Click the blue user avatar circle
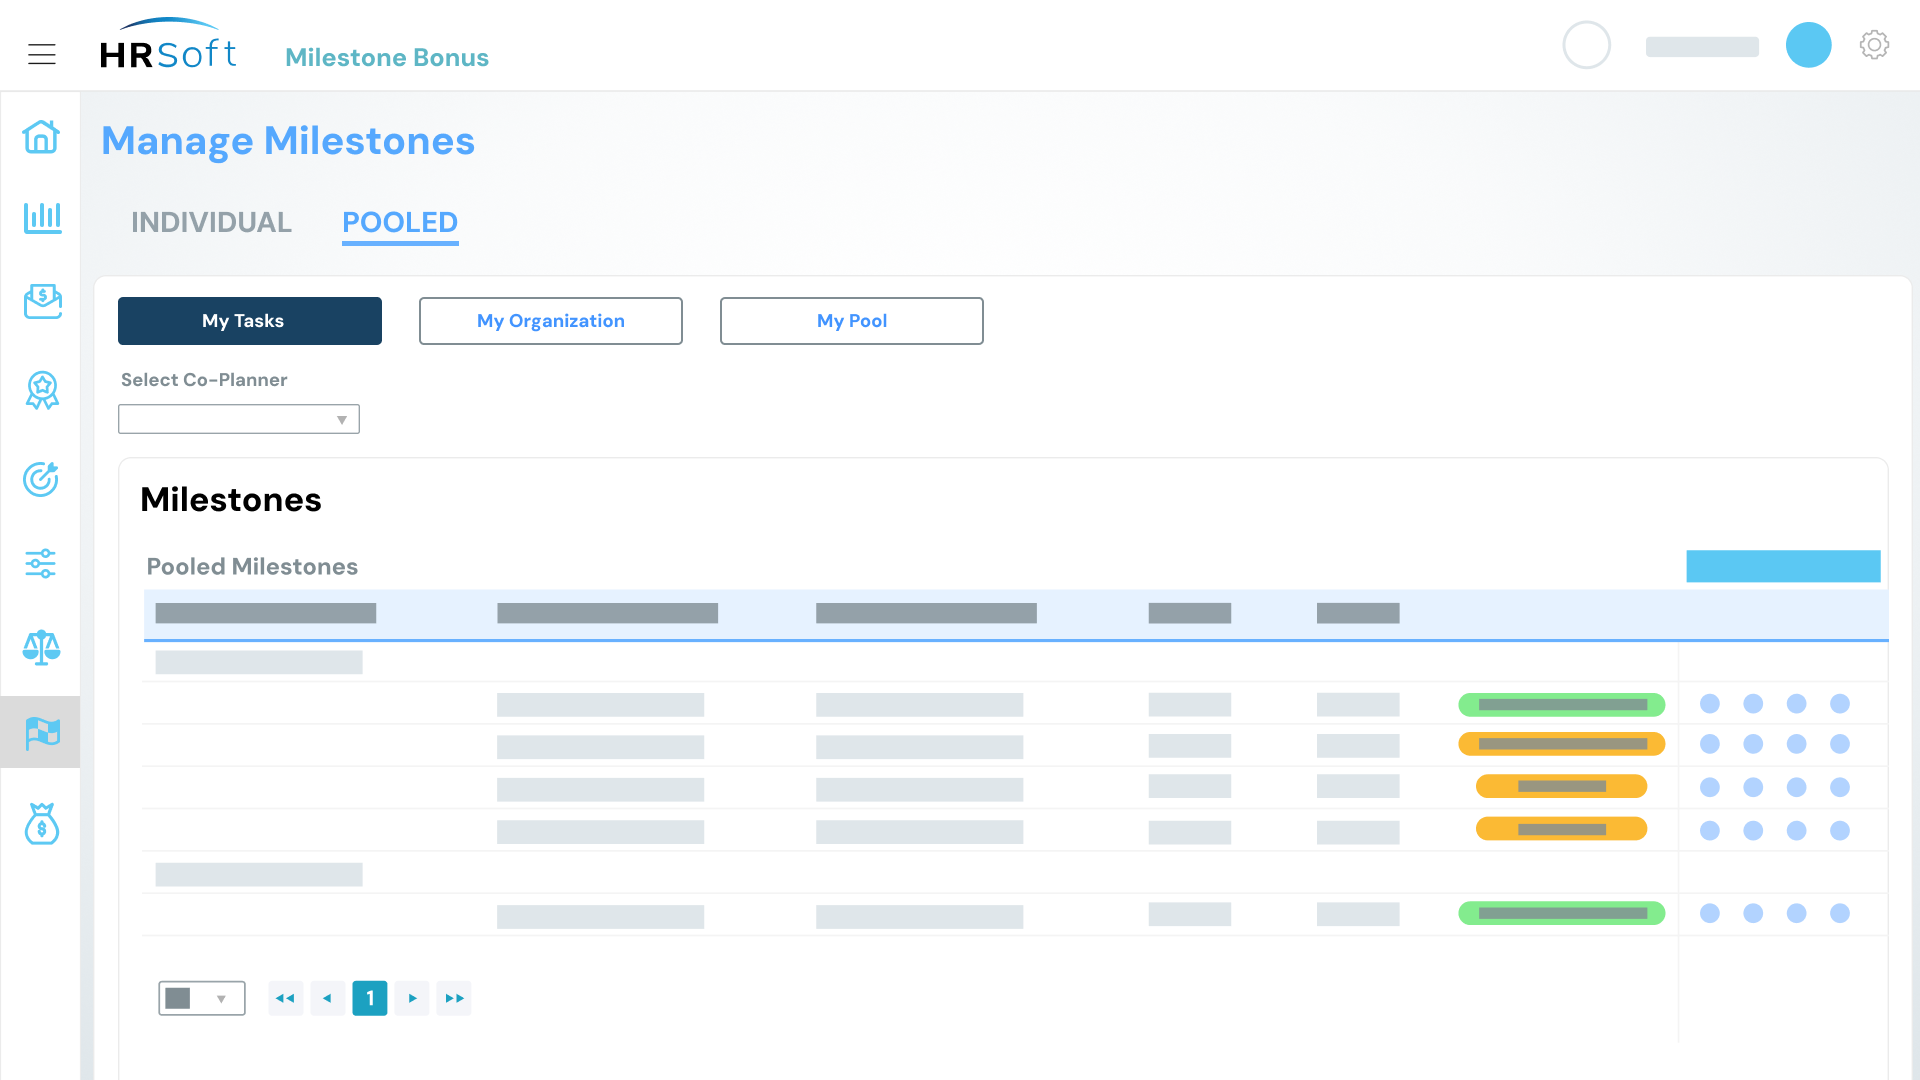The height and width of the screenshot is (1080, 1920). click(1808, 45)
